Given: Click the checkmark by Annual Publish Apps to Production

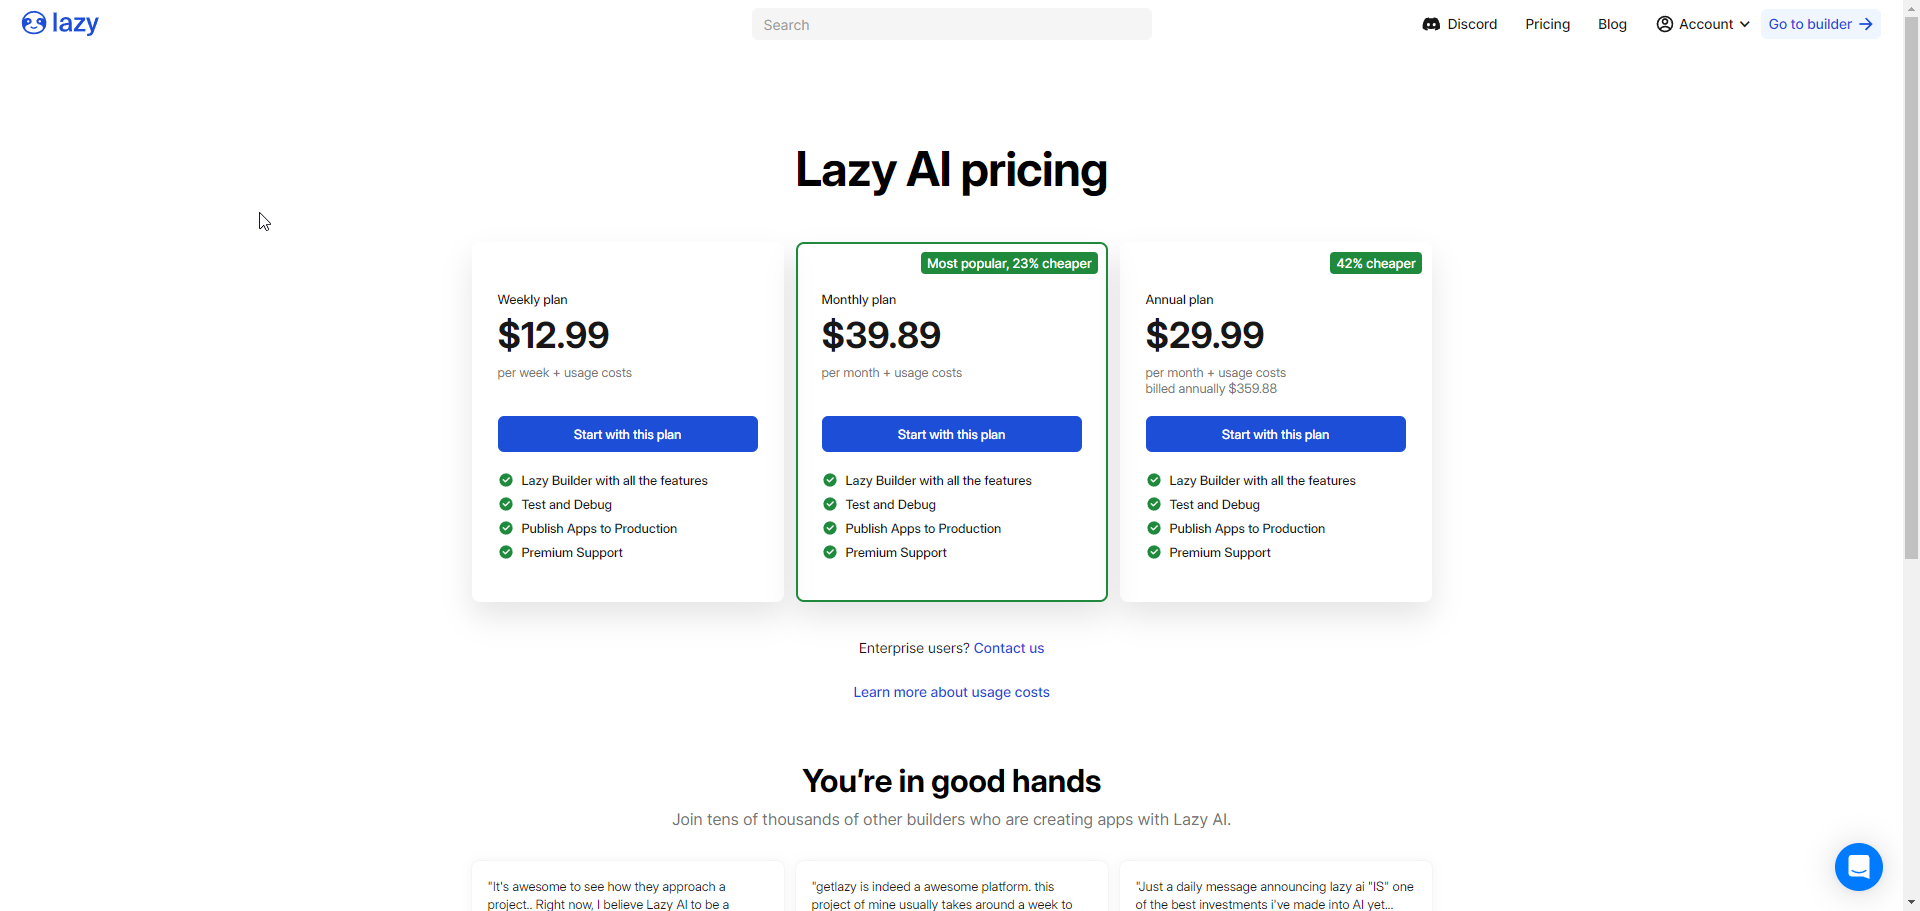Looking at the screenshot, I should (1154, 528).
